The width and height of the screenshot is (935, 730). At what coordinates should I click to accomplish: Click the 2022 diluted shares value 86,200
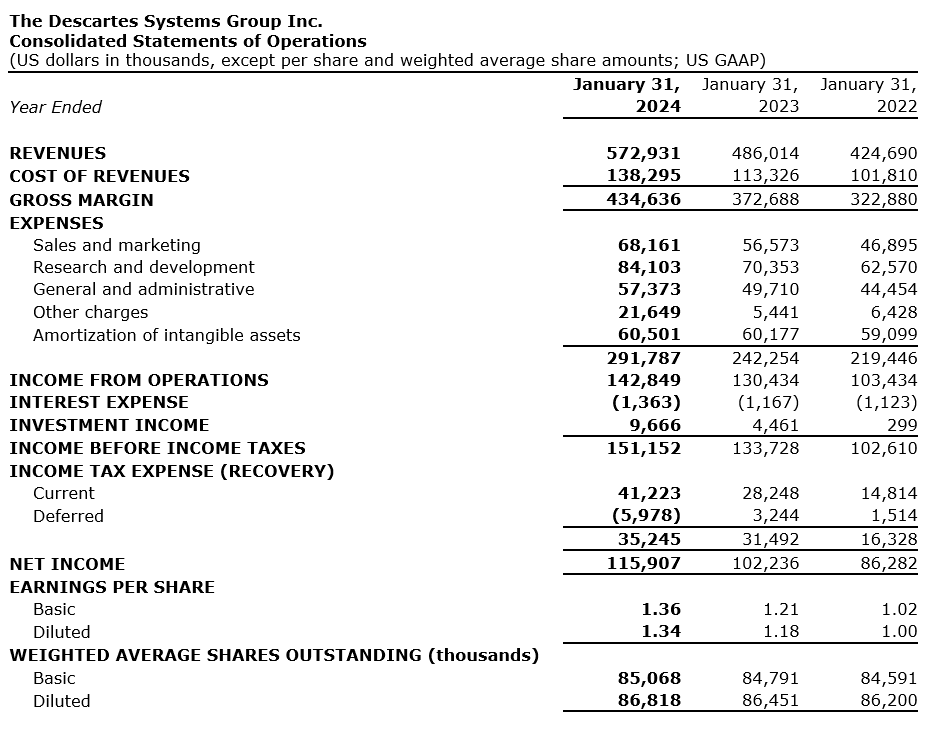[x=888, y=700]
